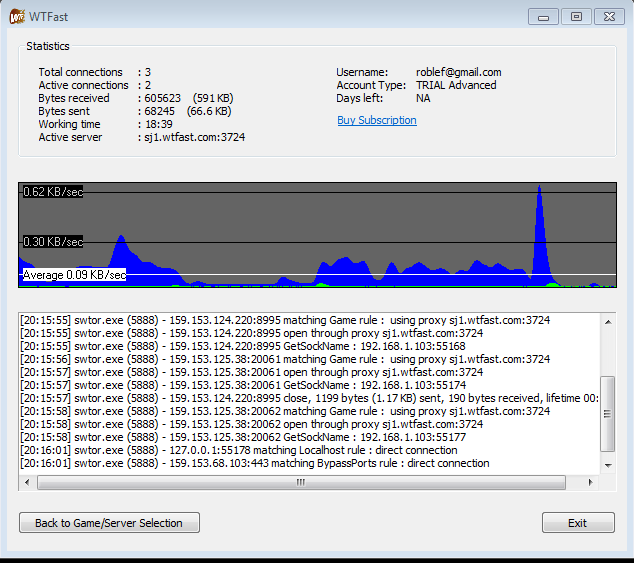Click the Exit button
This screenshot has width=634, height=563.
578,523
